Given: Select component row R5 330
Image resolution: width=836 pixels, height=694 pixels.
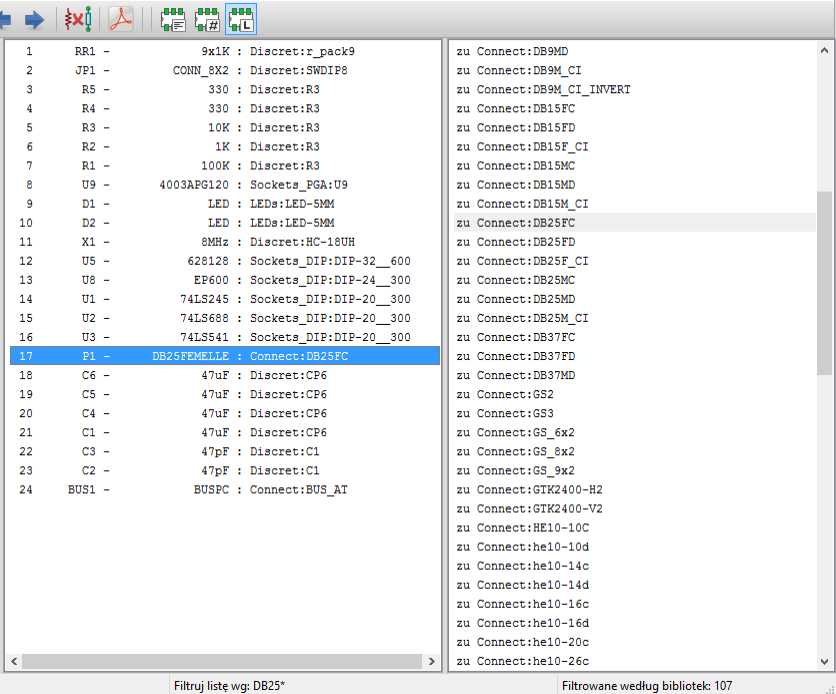Looking at the screenshot, I should (x=225, y=90).
